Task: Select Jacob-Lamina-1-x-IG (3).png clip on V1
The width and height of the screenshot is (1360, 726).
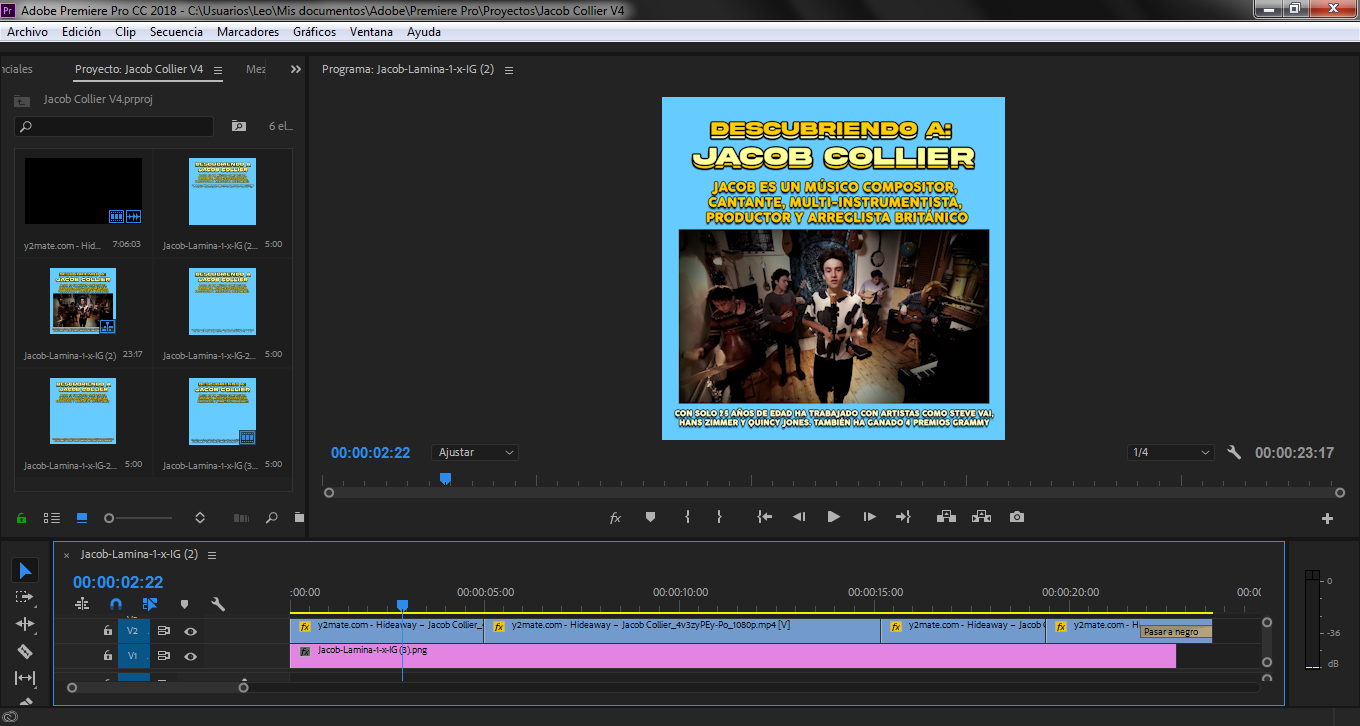Action: [733, 656]
